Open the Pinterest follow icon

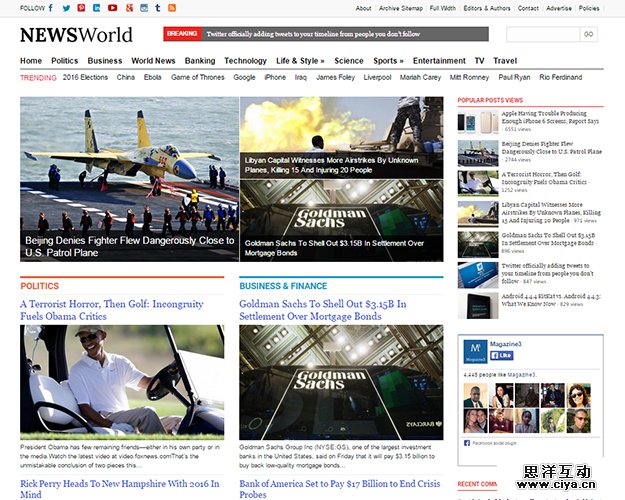[x=81, y=8]
